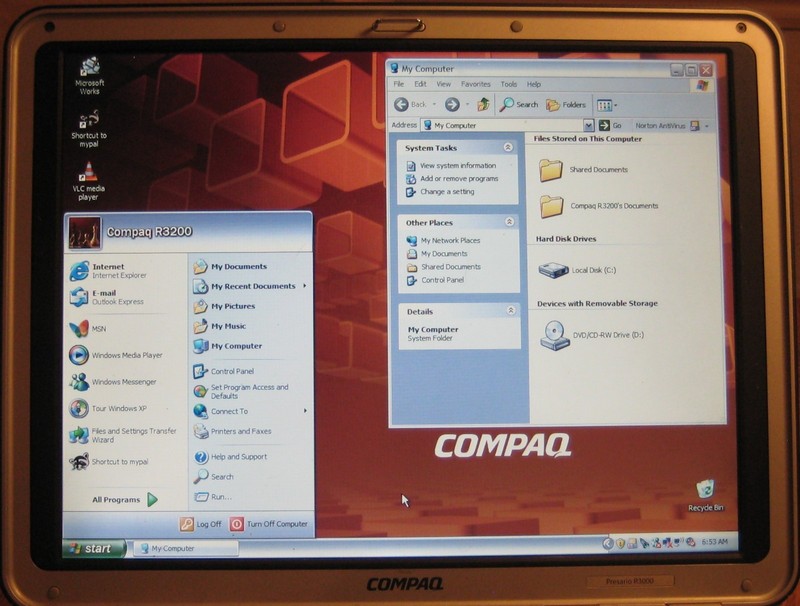Open My Music from Start menu

[x=220, y=326]
